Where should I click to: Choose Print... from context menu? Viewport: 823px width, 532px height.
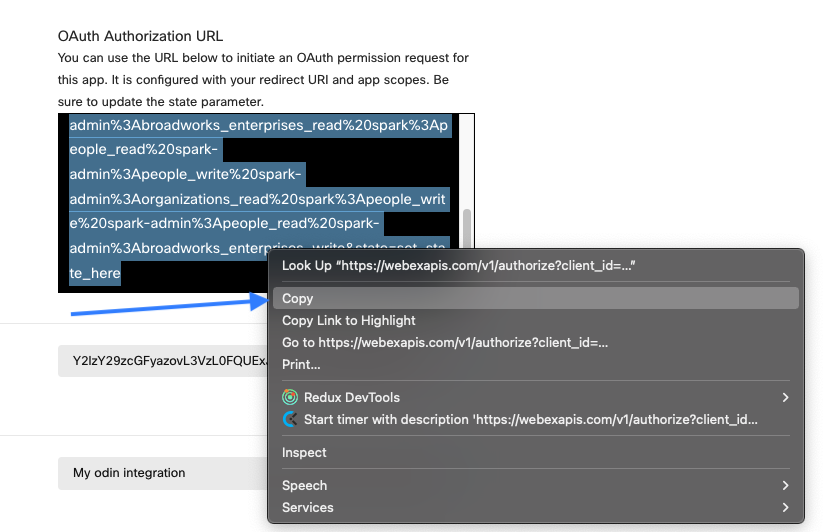pyautogui.click(x=535, y=364)
